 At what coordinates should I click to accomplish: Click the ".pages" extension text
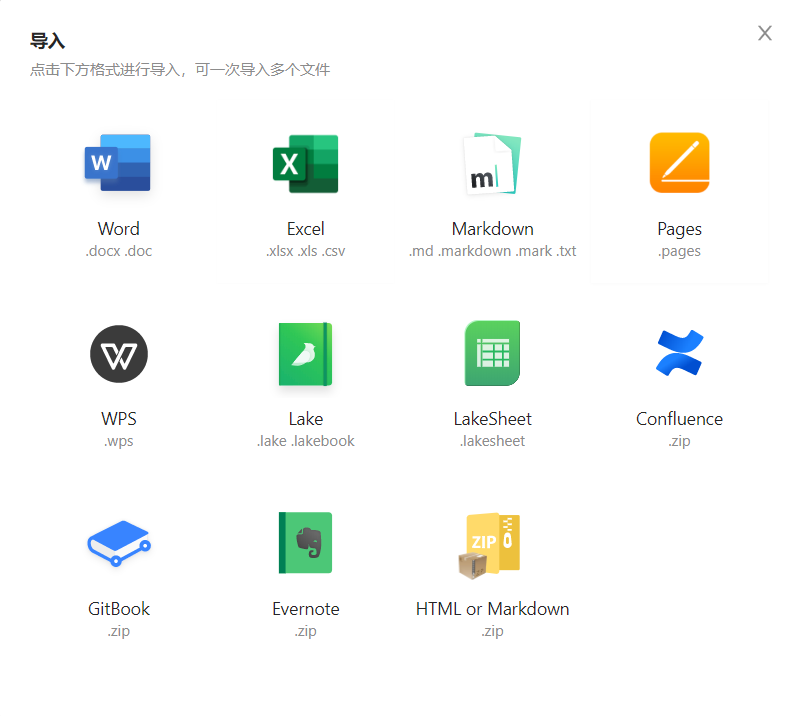tap(679, 252)
